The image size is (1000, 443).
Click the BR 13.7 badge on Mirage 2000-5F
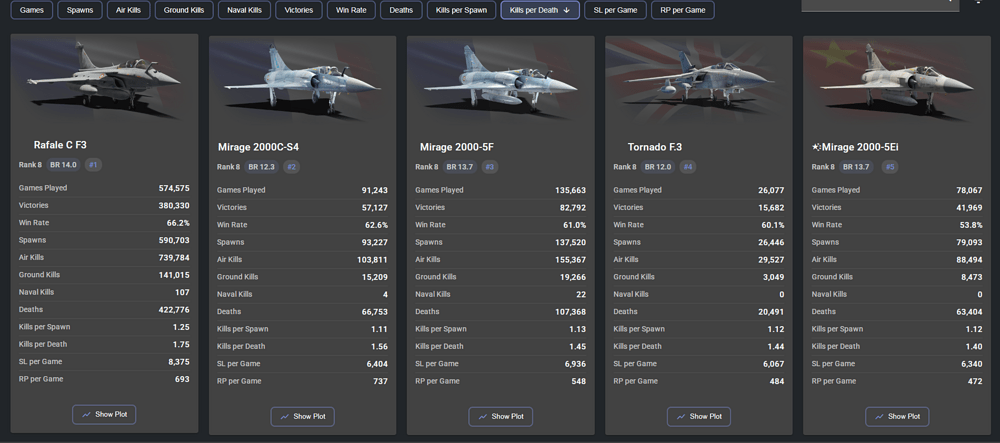point(460,167)
